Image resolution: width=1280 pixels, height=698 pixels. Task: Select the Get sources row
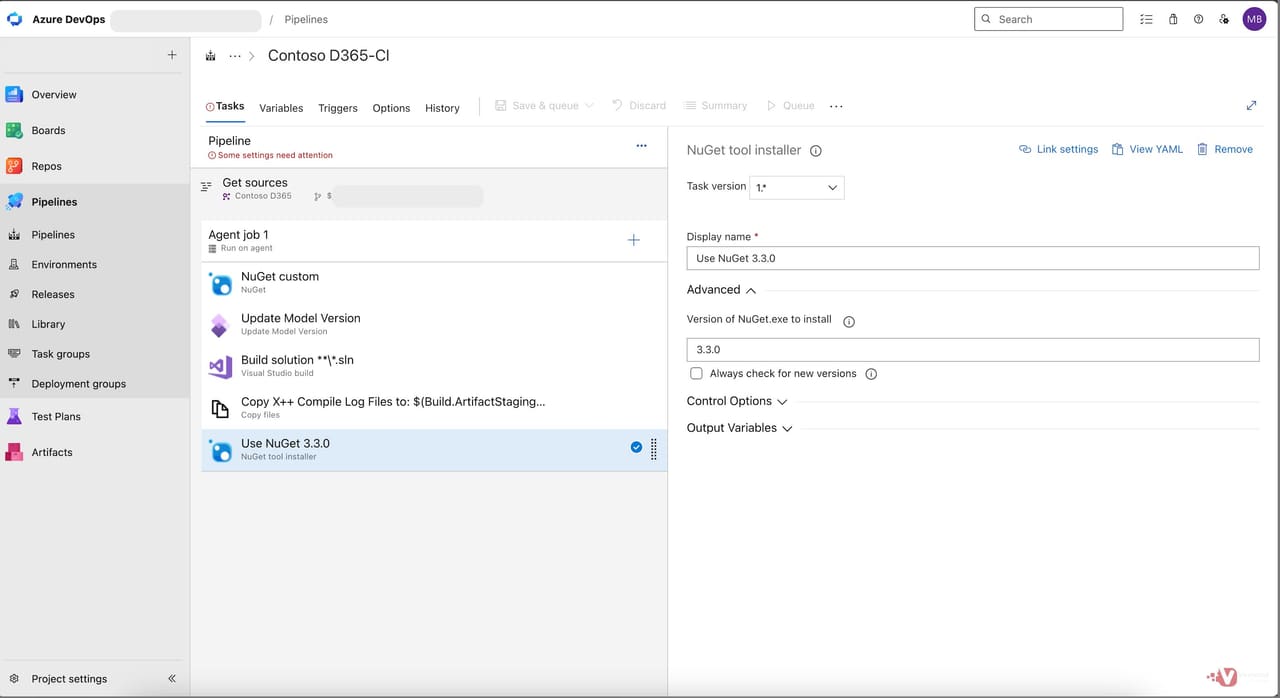(x=429, y=188)
